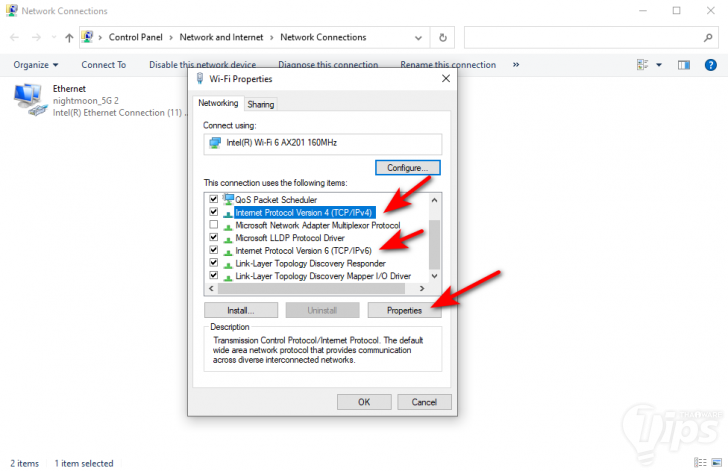Click the Install... button
The image size is (728, 471).
click(x=241, y=310)
